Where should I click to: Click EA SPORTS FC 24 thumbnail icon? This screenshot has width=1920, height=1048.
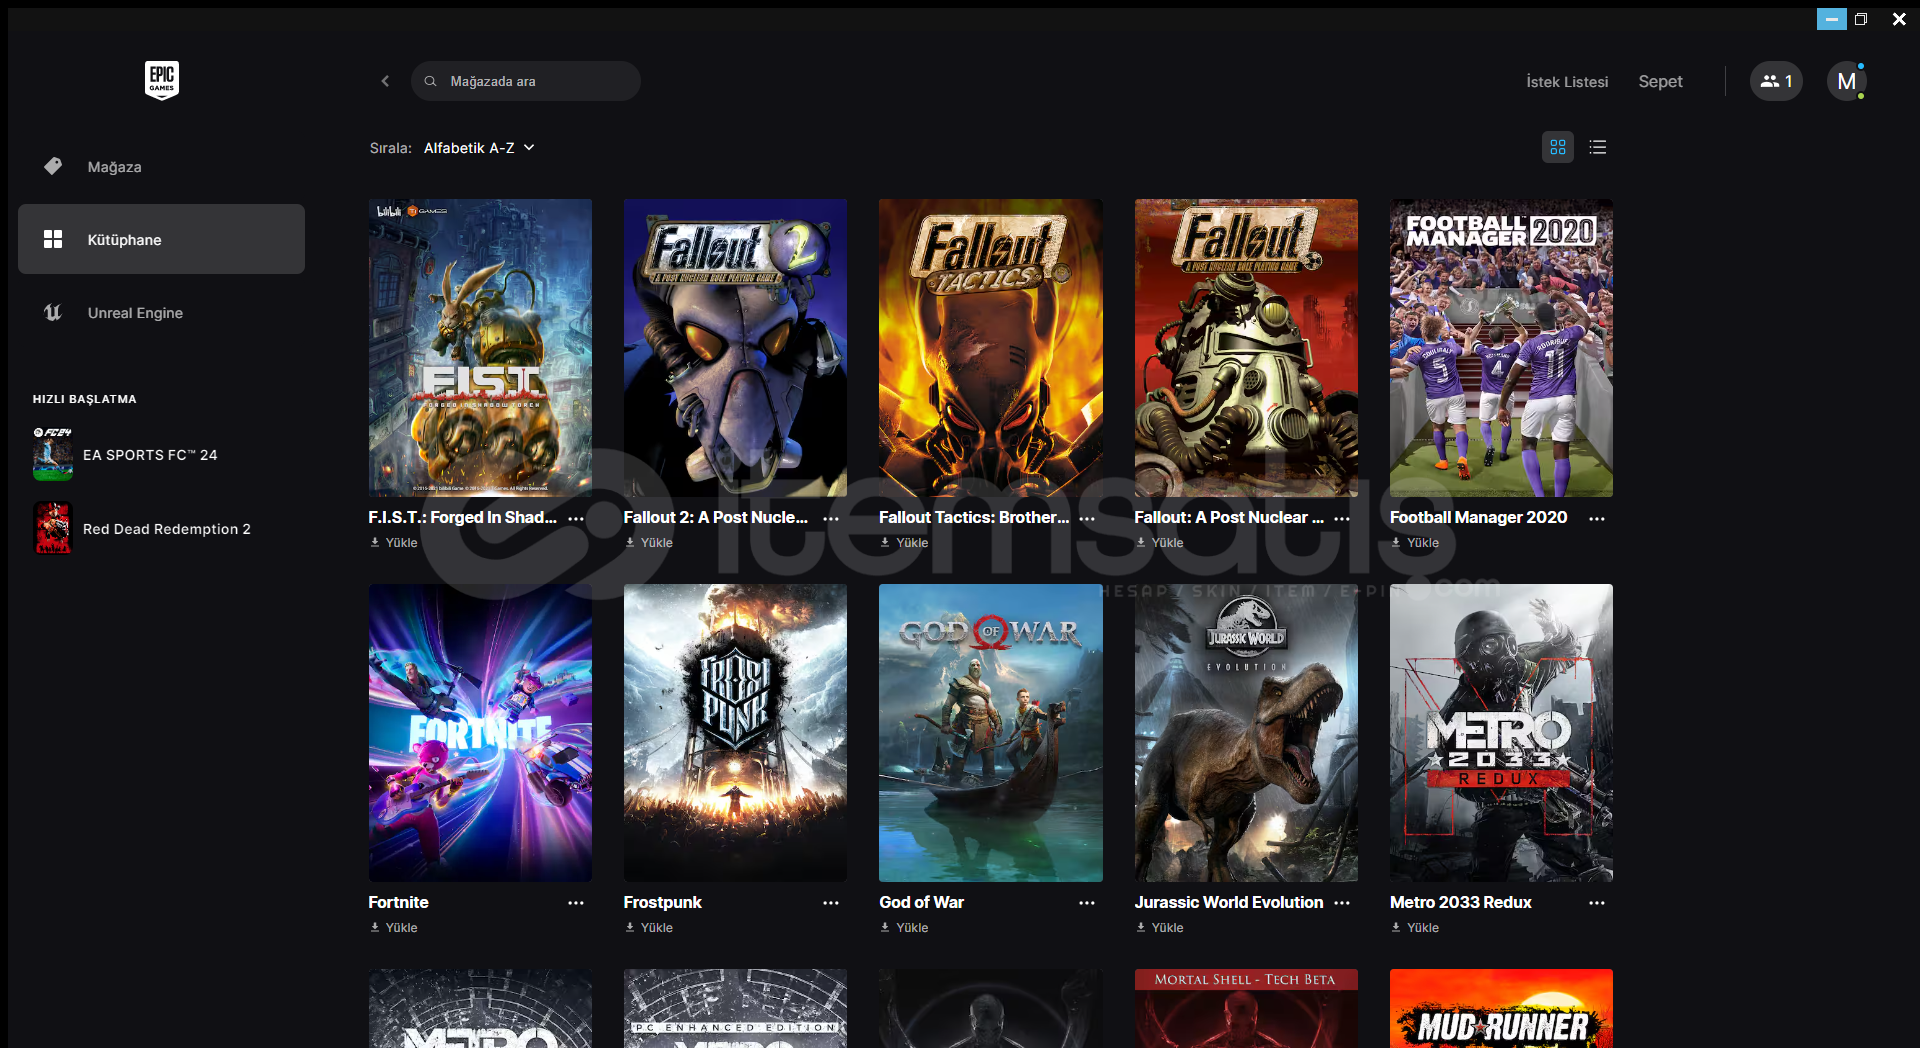(53, 455)
